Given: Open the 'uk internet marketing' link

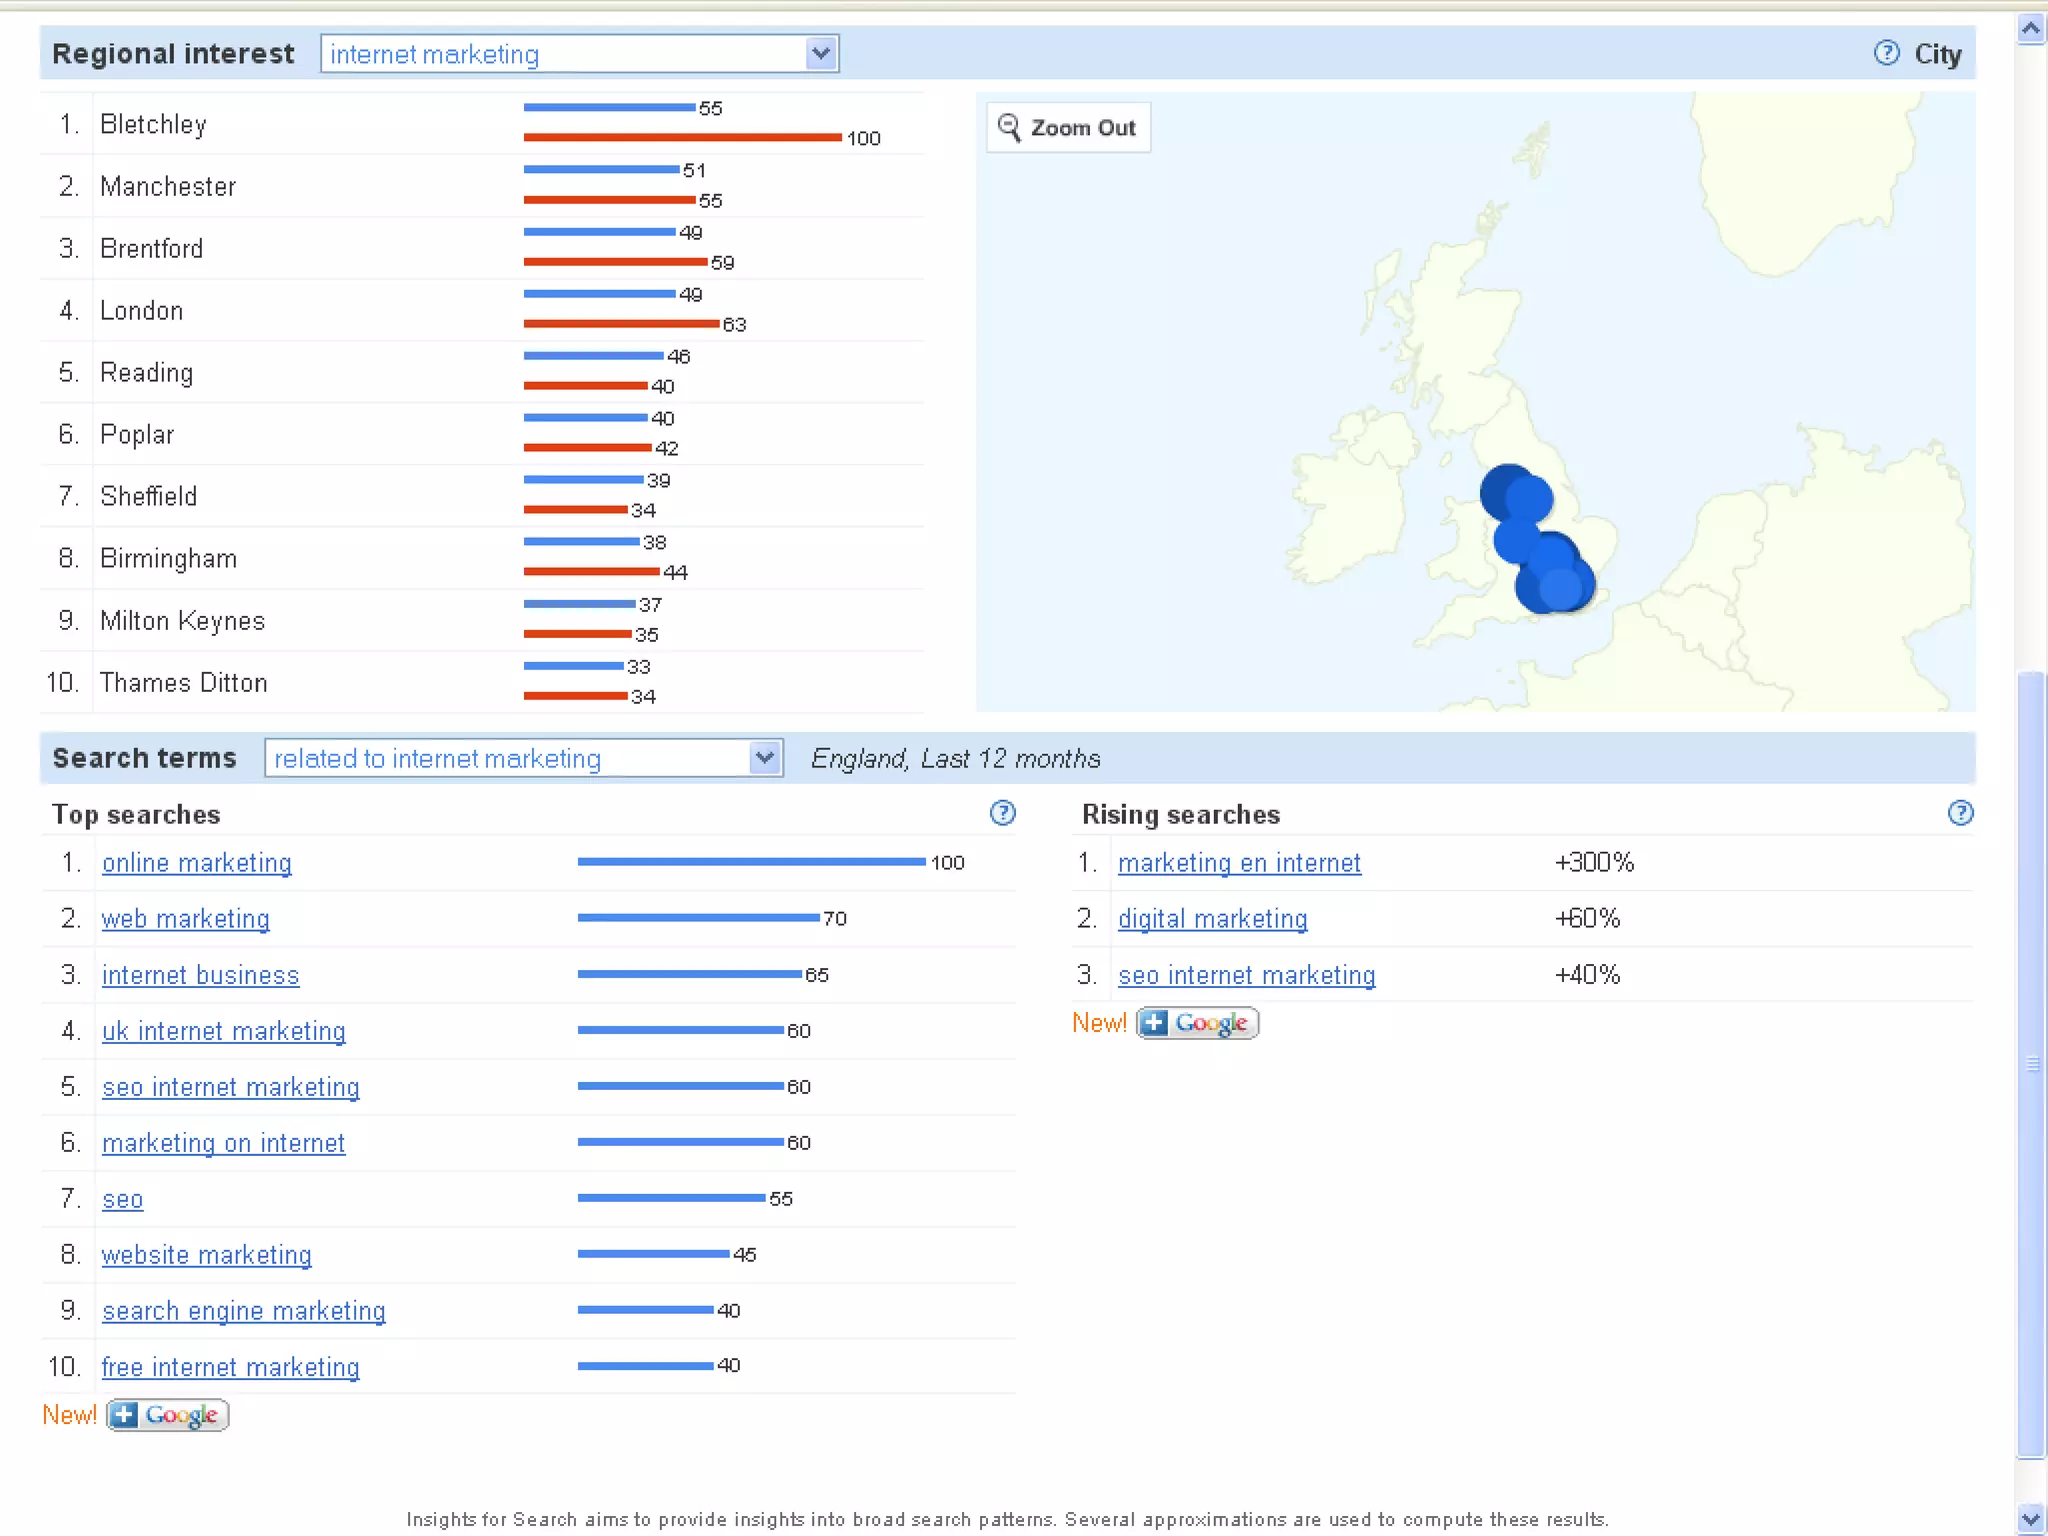Looking at the screenshot, I should [x=224, y=1031].
